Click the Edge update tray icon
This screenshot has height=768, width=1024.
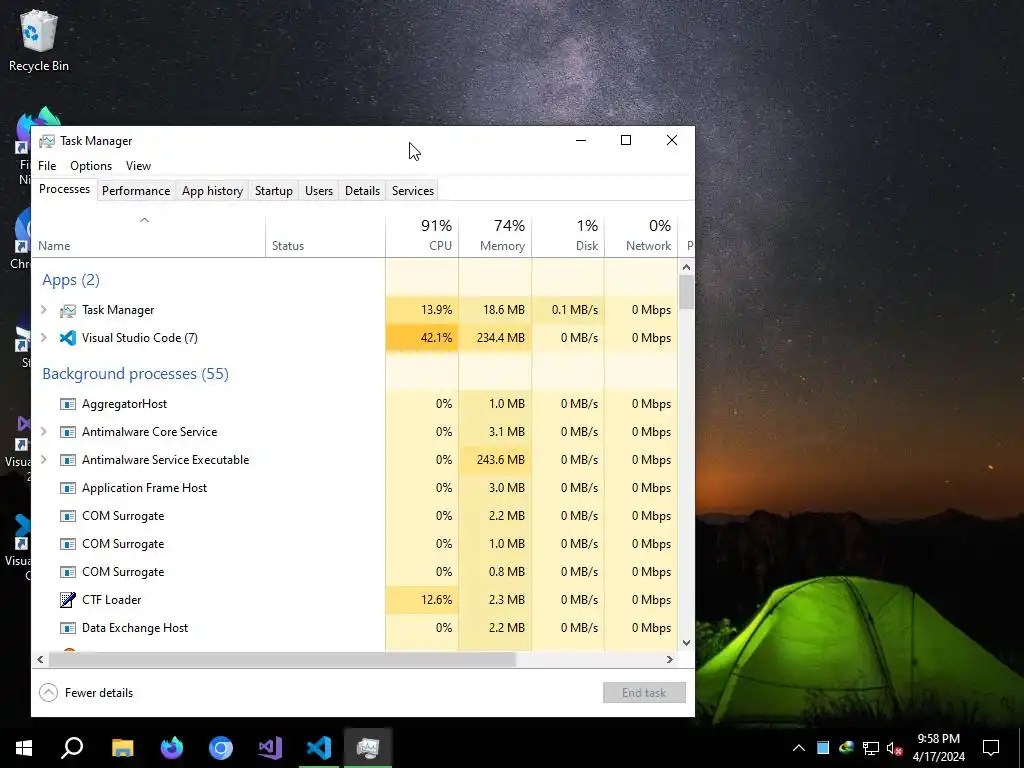[846, 748]
